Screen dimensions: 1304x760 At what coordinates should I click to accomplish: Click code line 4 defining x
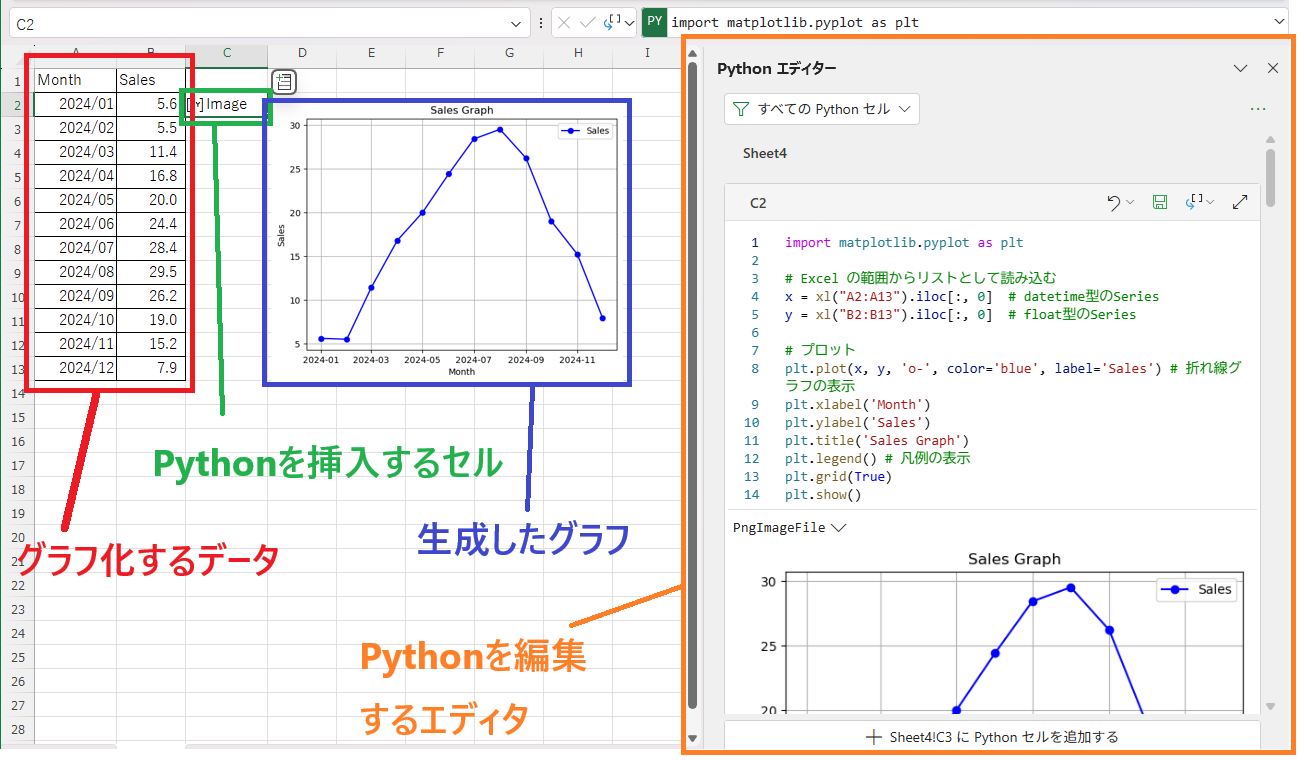(x=972, y=296)
